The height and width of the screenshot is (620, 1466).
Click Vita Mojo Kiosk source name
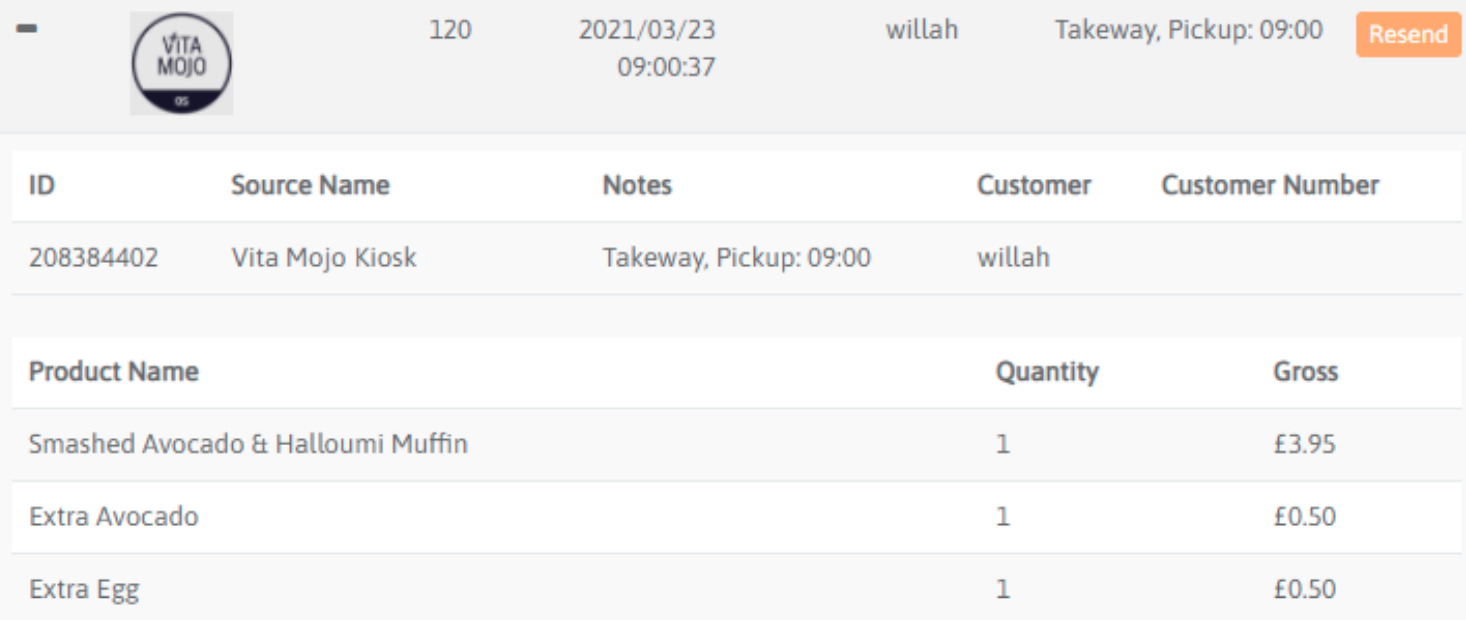click(324, 258)
